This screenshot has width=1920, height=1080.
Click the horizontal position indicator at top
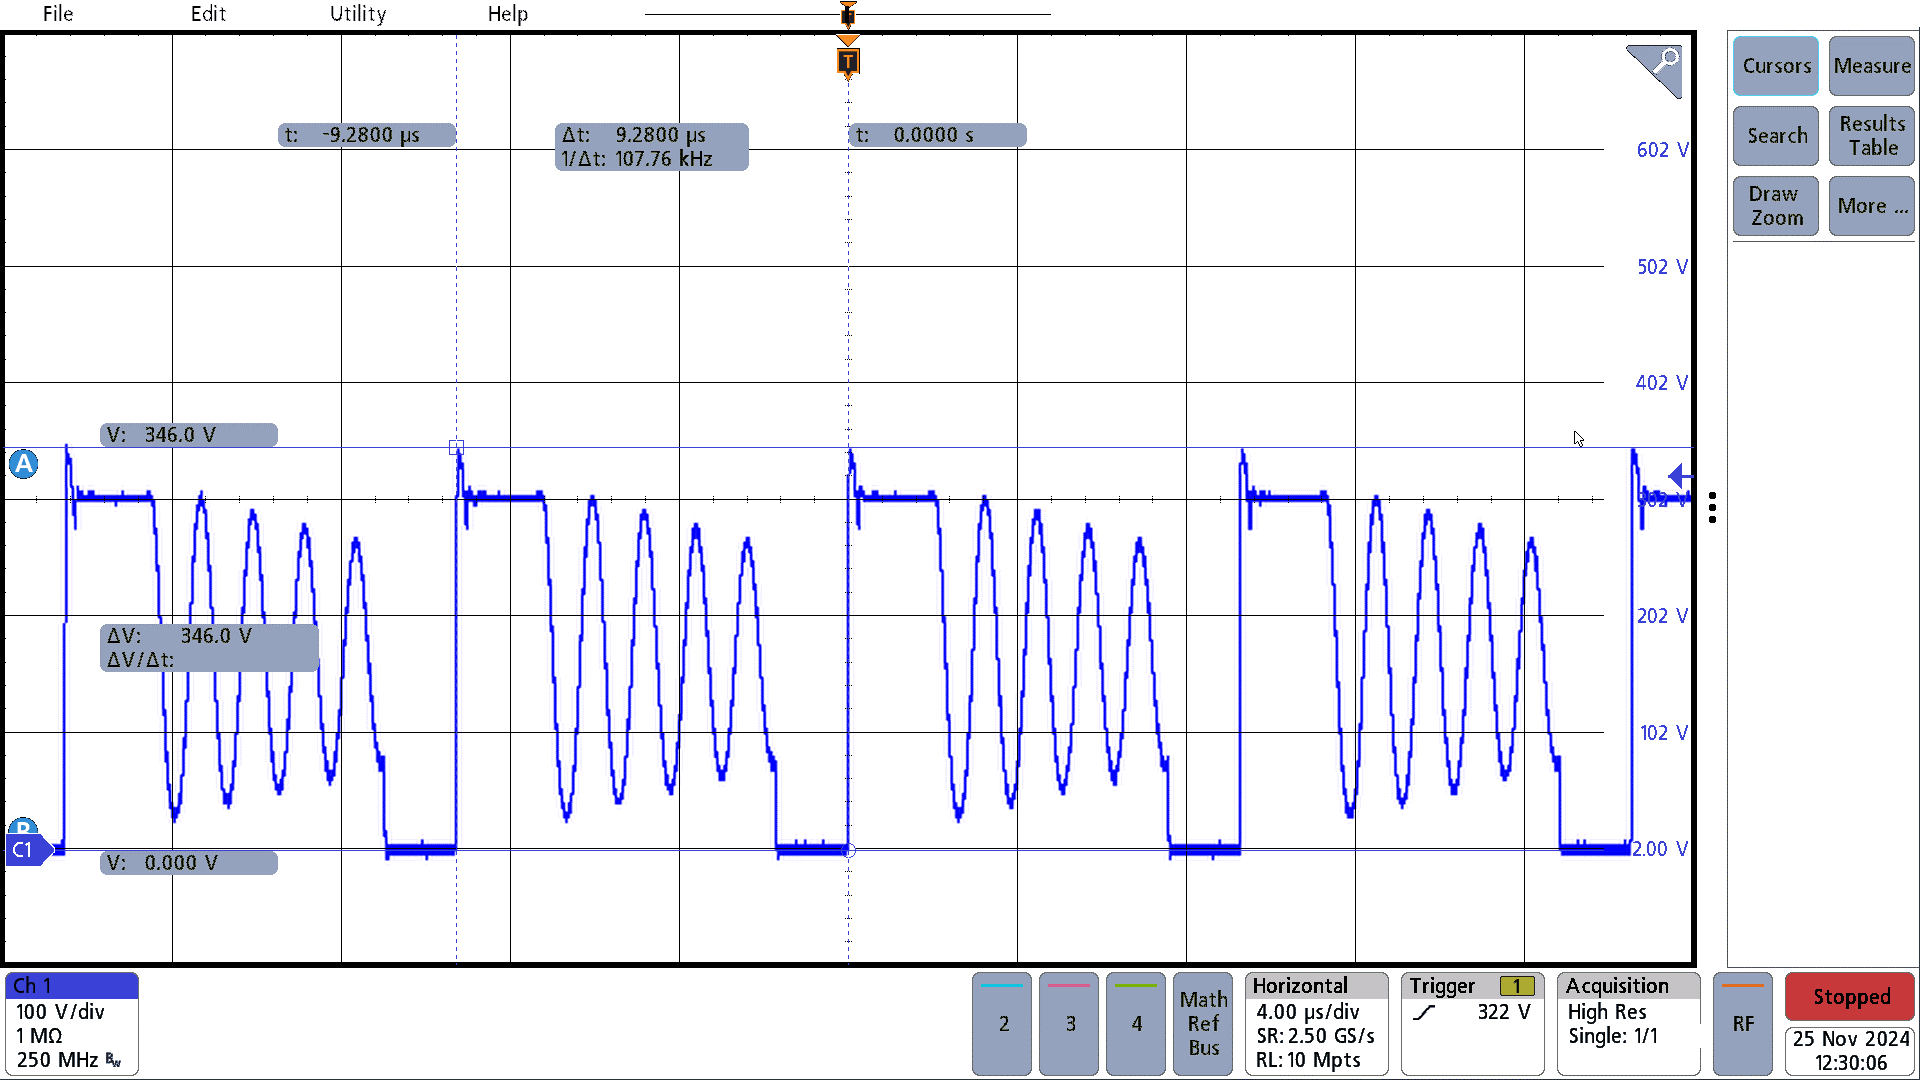(848, 14)
